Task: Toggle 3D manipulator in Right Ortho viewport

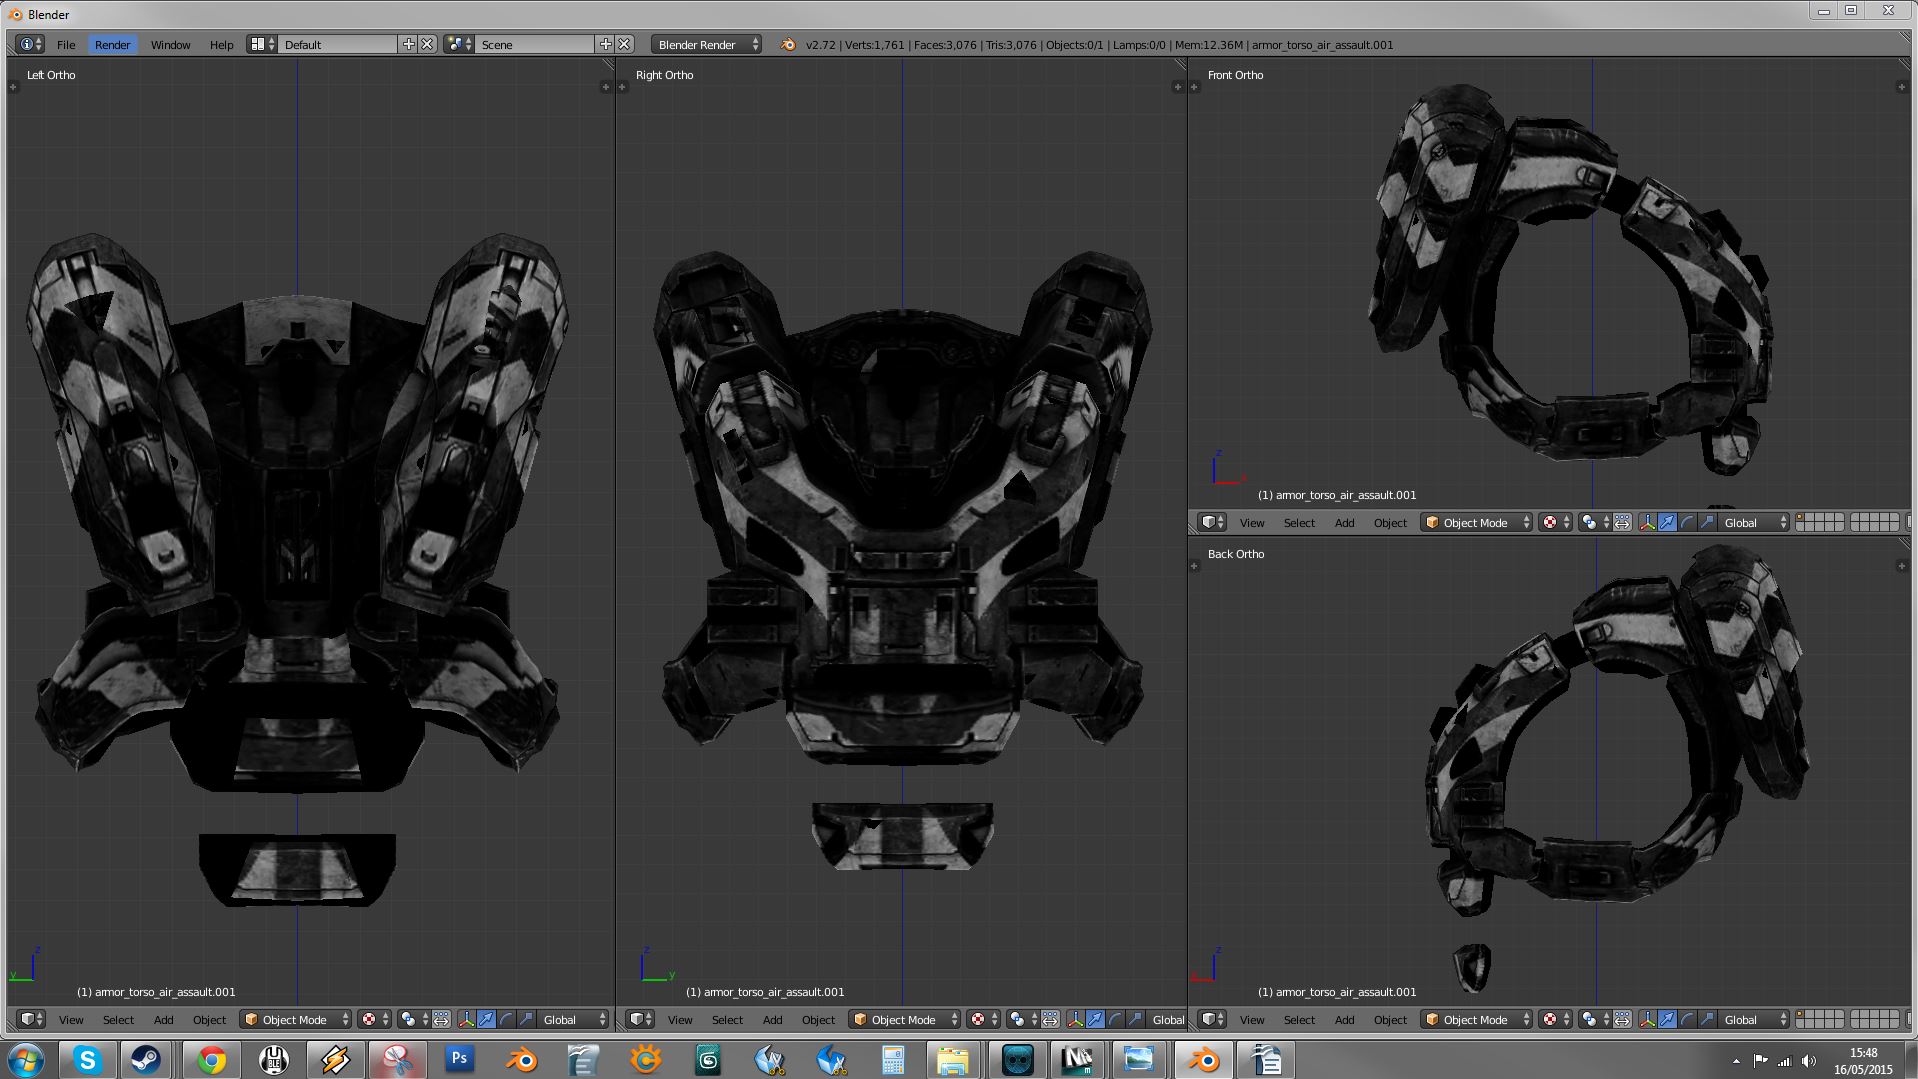Action: tap(1075, 1019)
